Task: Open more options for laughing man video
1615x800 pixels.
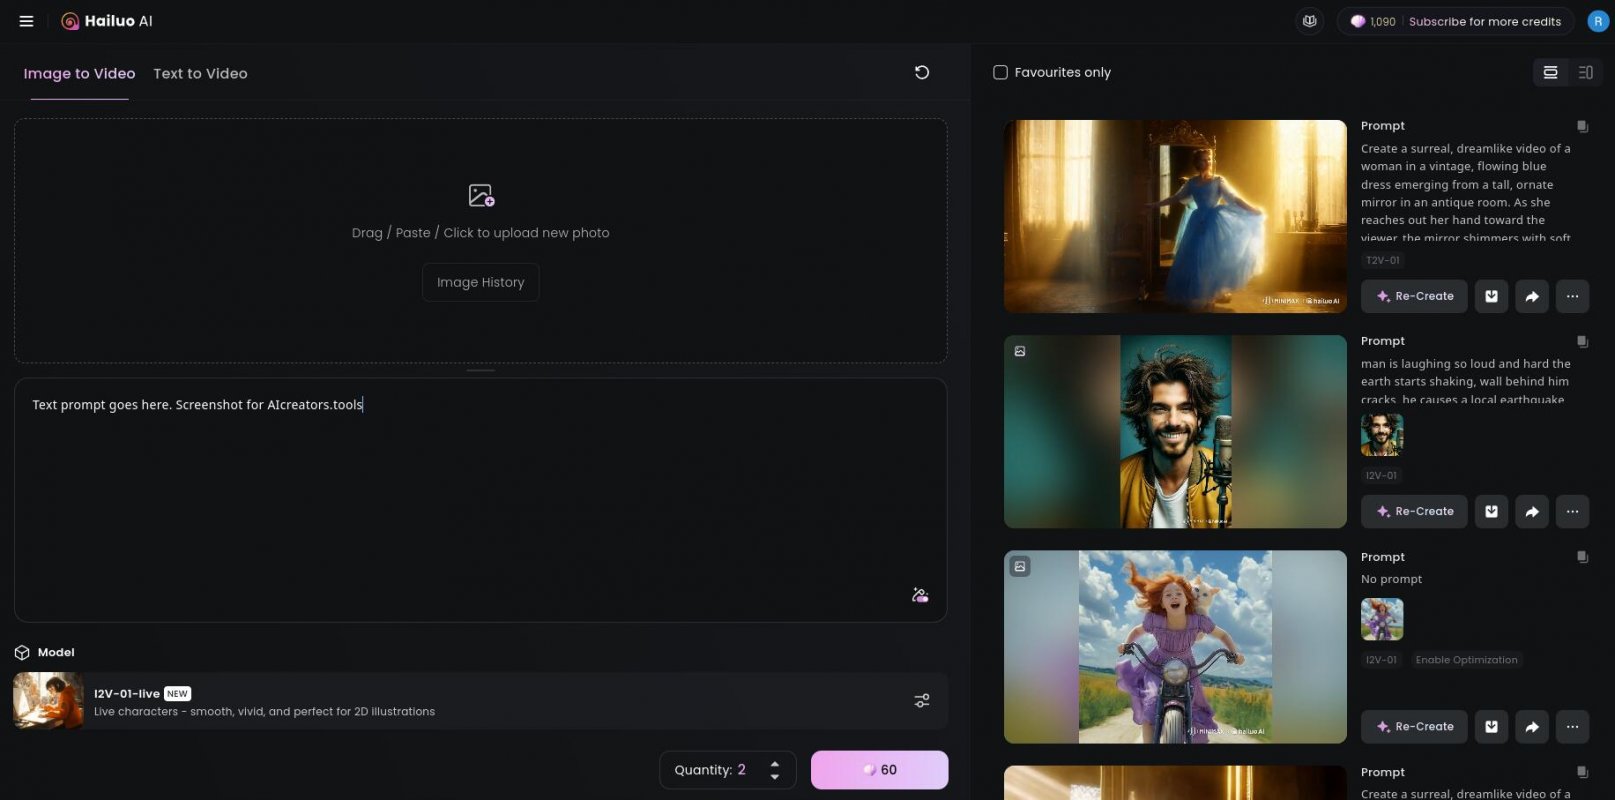Action: pyautogui.click(x=1572, y=511)
